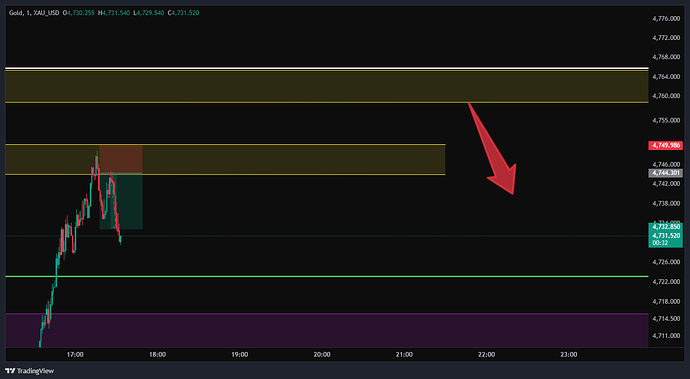
Task: Click the 4,772.000 price axis label
Action: point(666,38)
